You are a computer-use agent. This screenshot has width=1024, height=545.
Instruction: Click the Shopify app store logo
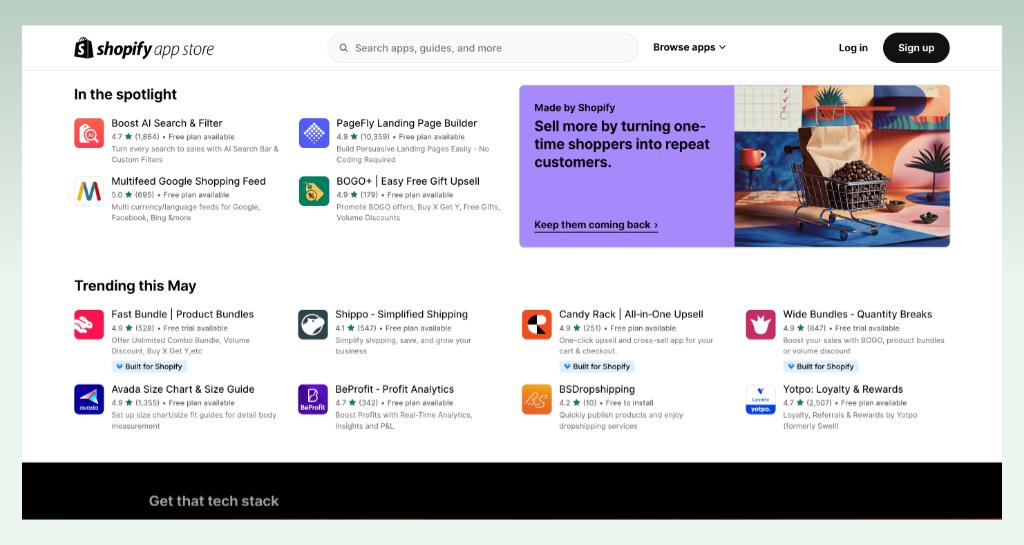click(x=144, y=48)
